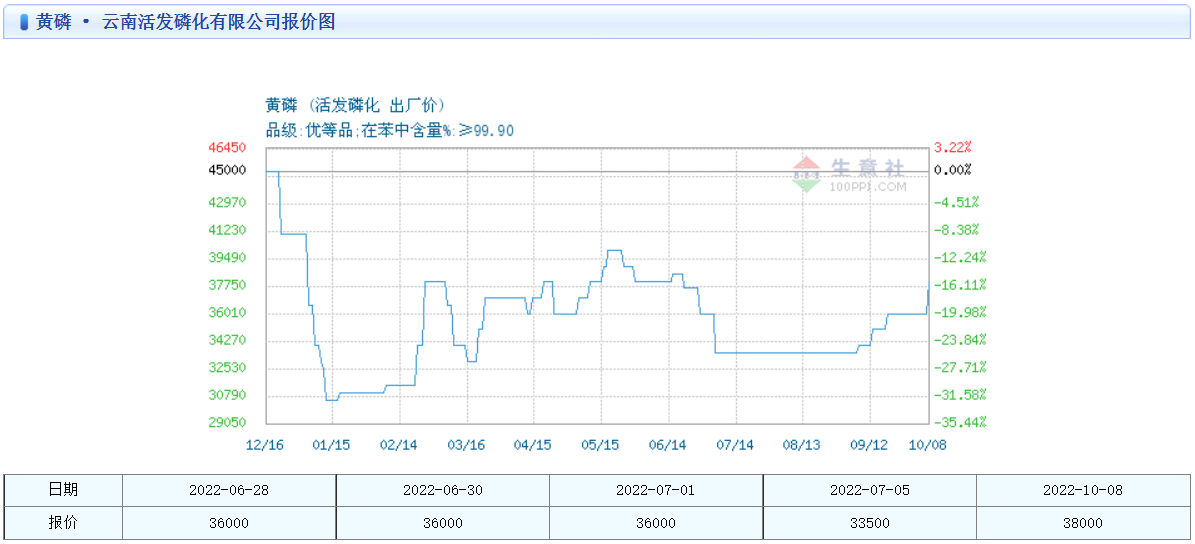
Task: Click y-axis value 30790
Action: click(x=228, y=395)
